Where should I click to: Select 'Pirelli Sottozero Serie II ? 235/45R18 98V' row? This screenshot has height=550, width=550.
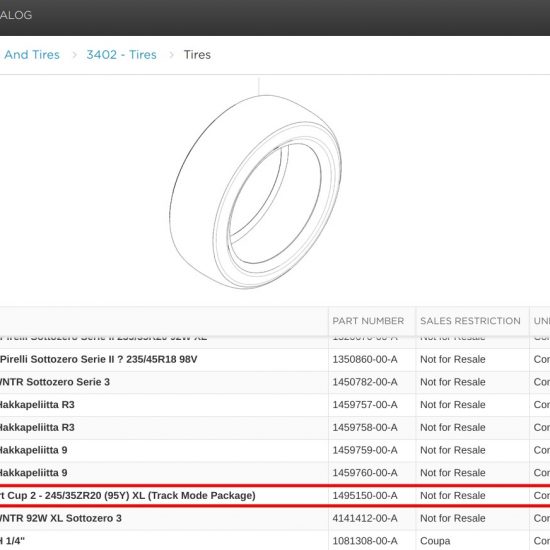click(275, 360)
